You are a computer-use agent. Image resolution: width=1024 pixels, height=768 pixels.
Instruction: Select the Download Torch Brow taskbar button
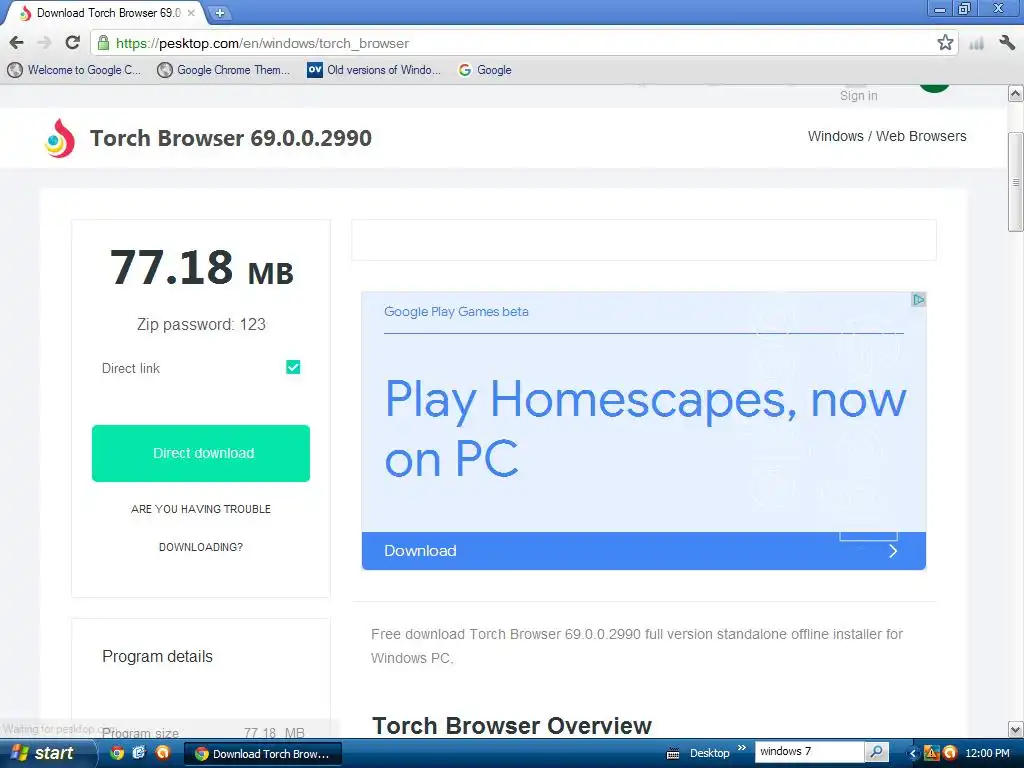point(263,754)
